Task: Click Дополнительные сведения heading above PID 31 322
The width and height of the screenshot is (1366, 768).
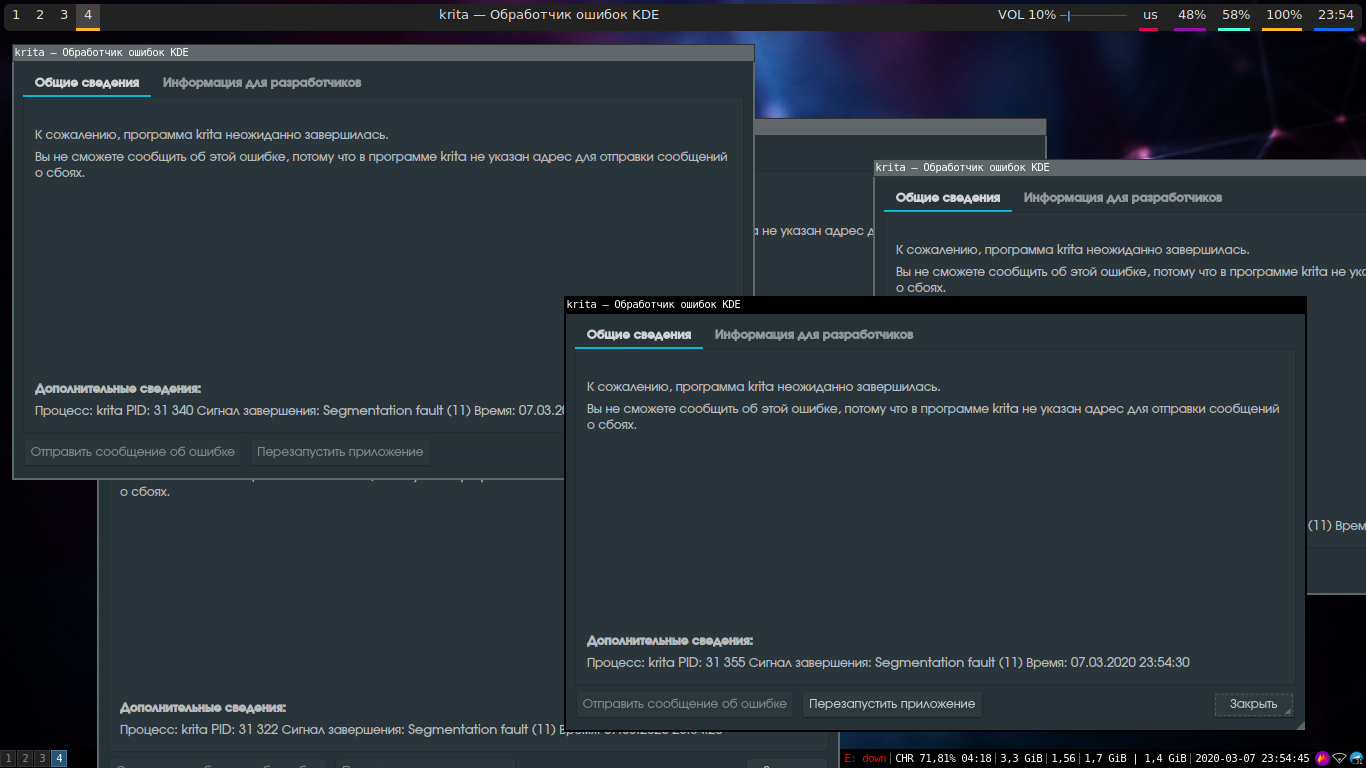Action: [203, 707]
